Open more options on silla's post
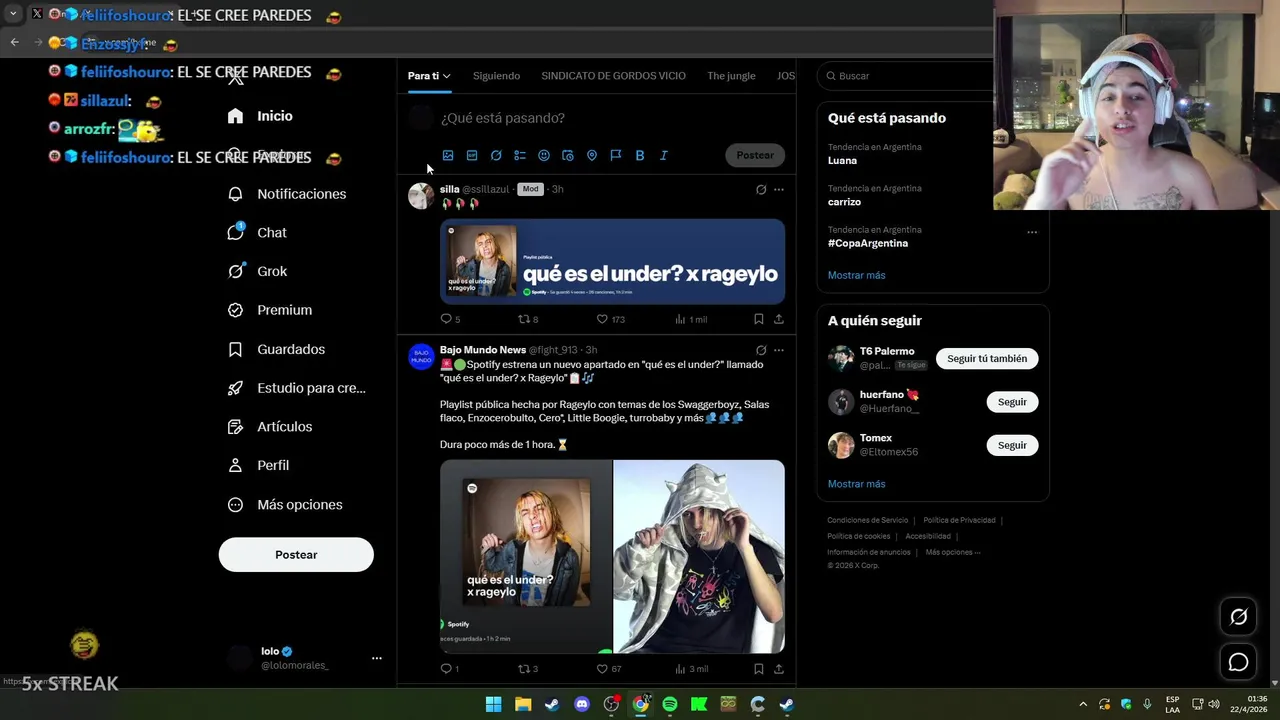Image resolution: width=1280 pixels, height=720 pixels. tap(779, 189)
